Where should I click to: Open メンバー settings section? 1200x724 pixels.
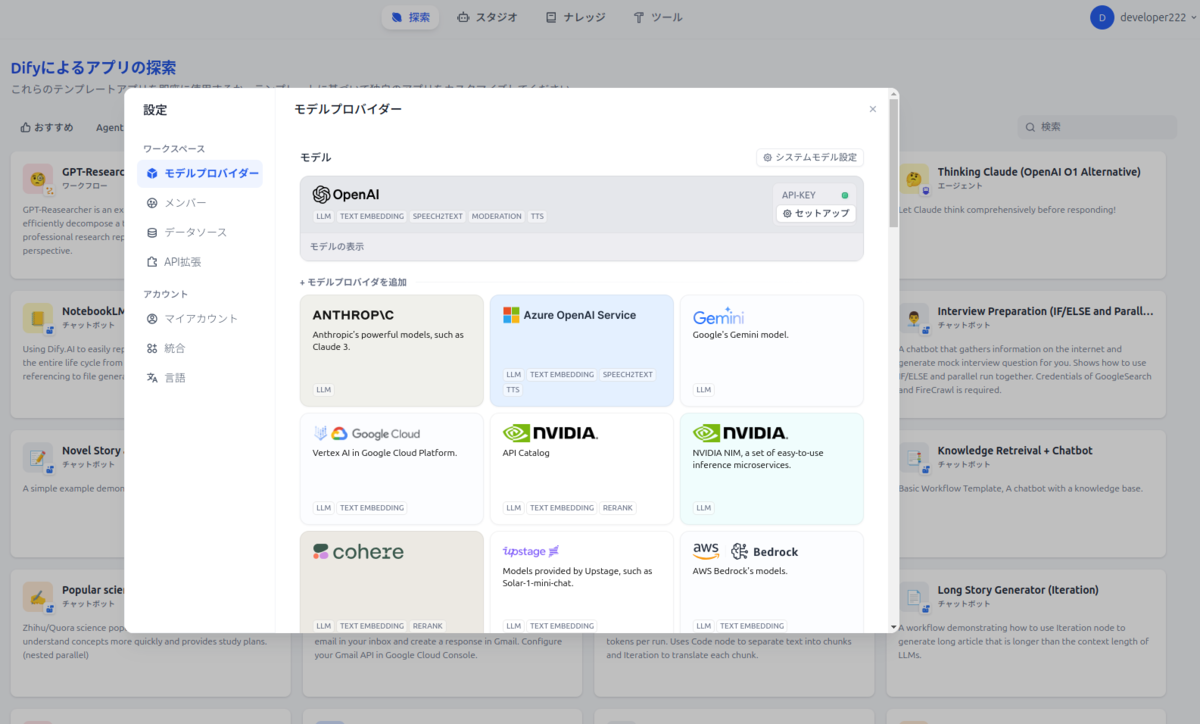point(200,203)
